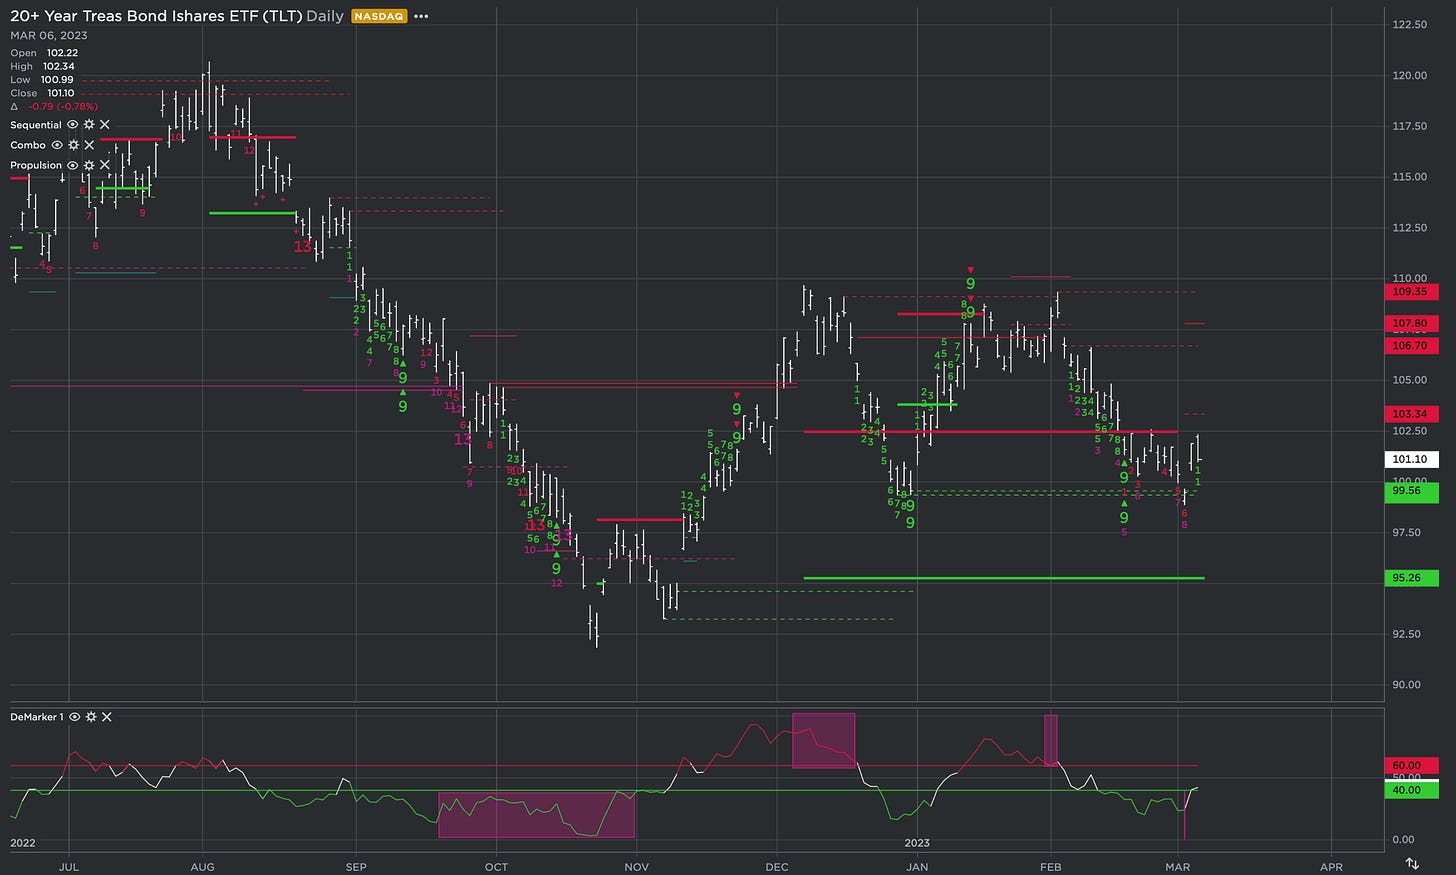Open settings gear for Sequential indicator

[89, 125]
